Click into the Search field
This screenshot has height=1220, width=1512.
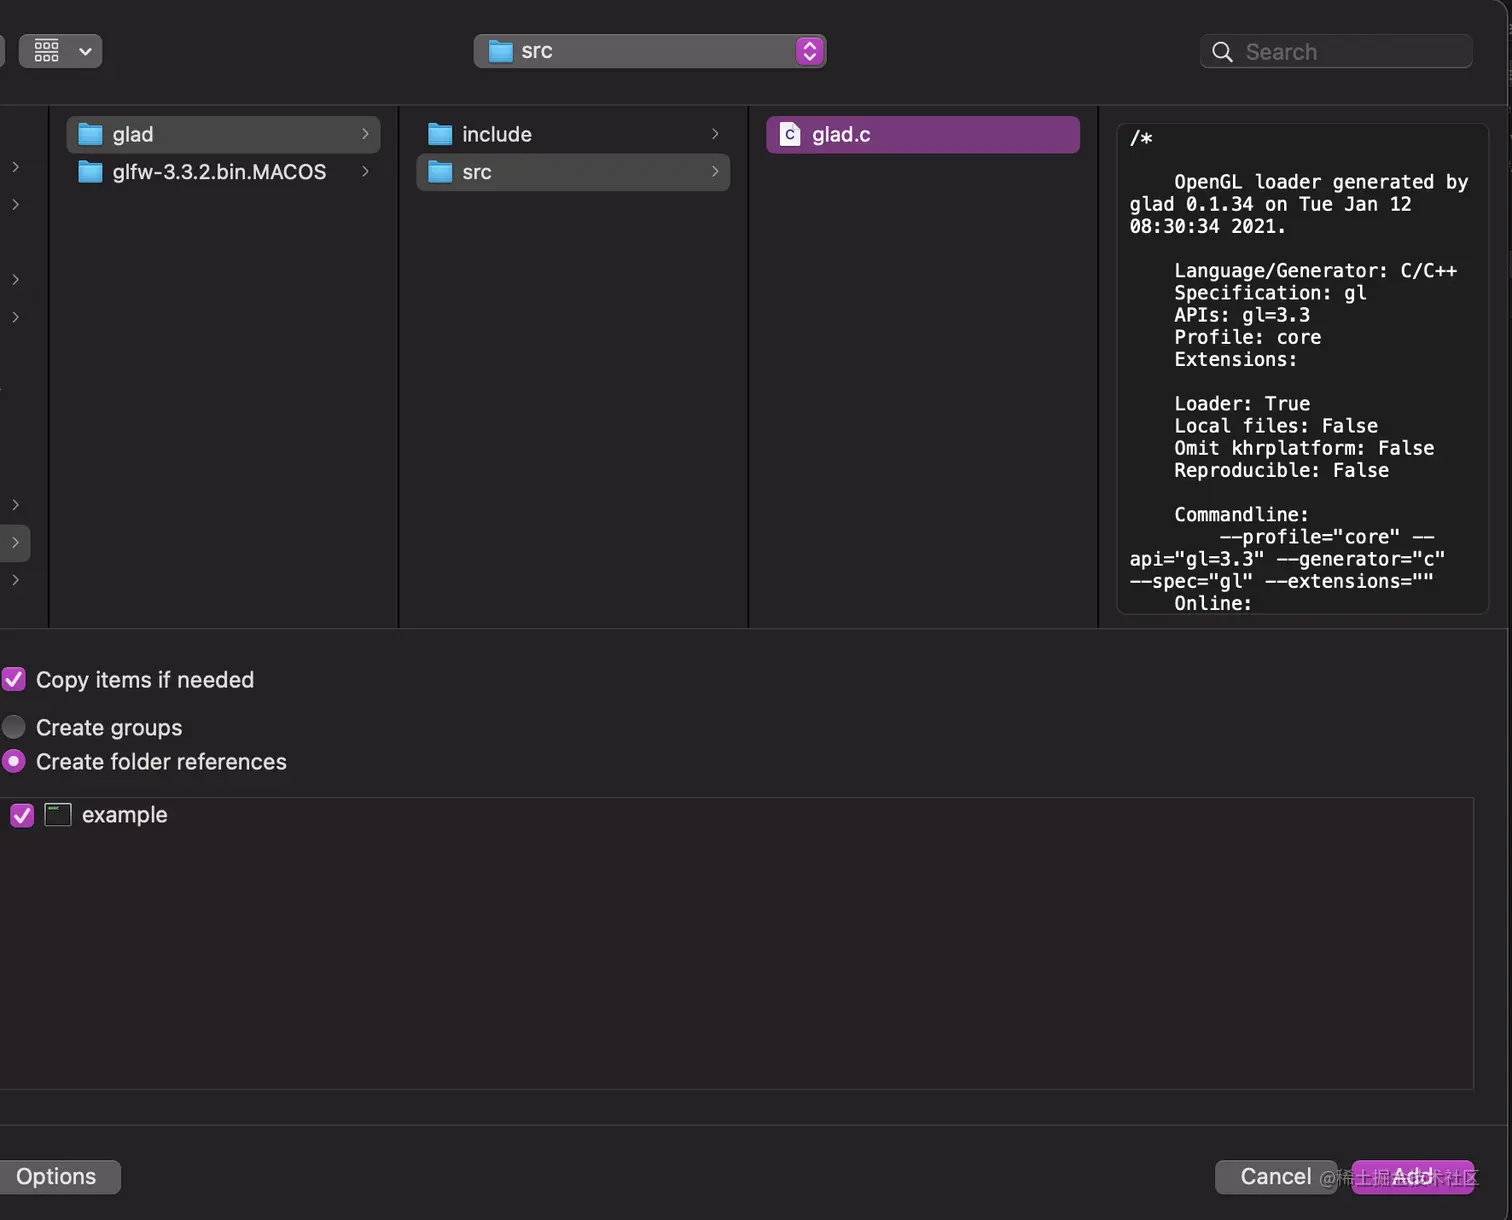tap(1336, 51)
